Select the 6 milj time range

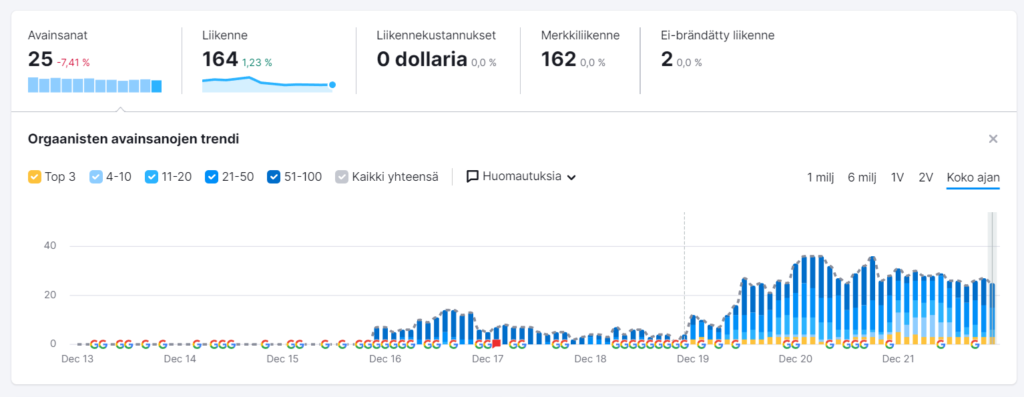pyautogui.click(x=862, y=177)
